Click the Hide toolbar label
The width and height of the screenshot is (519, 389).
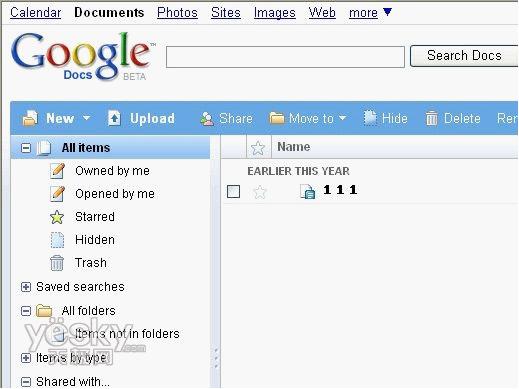pyautogui.click(x=395, y=118)
